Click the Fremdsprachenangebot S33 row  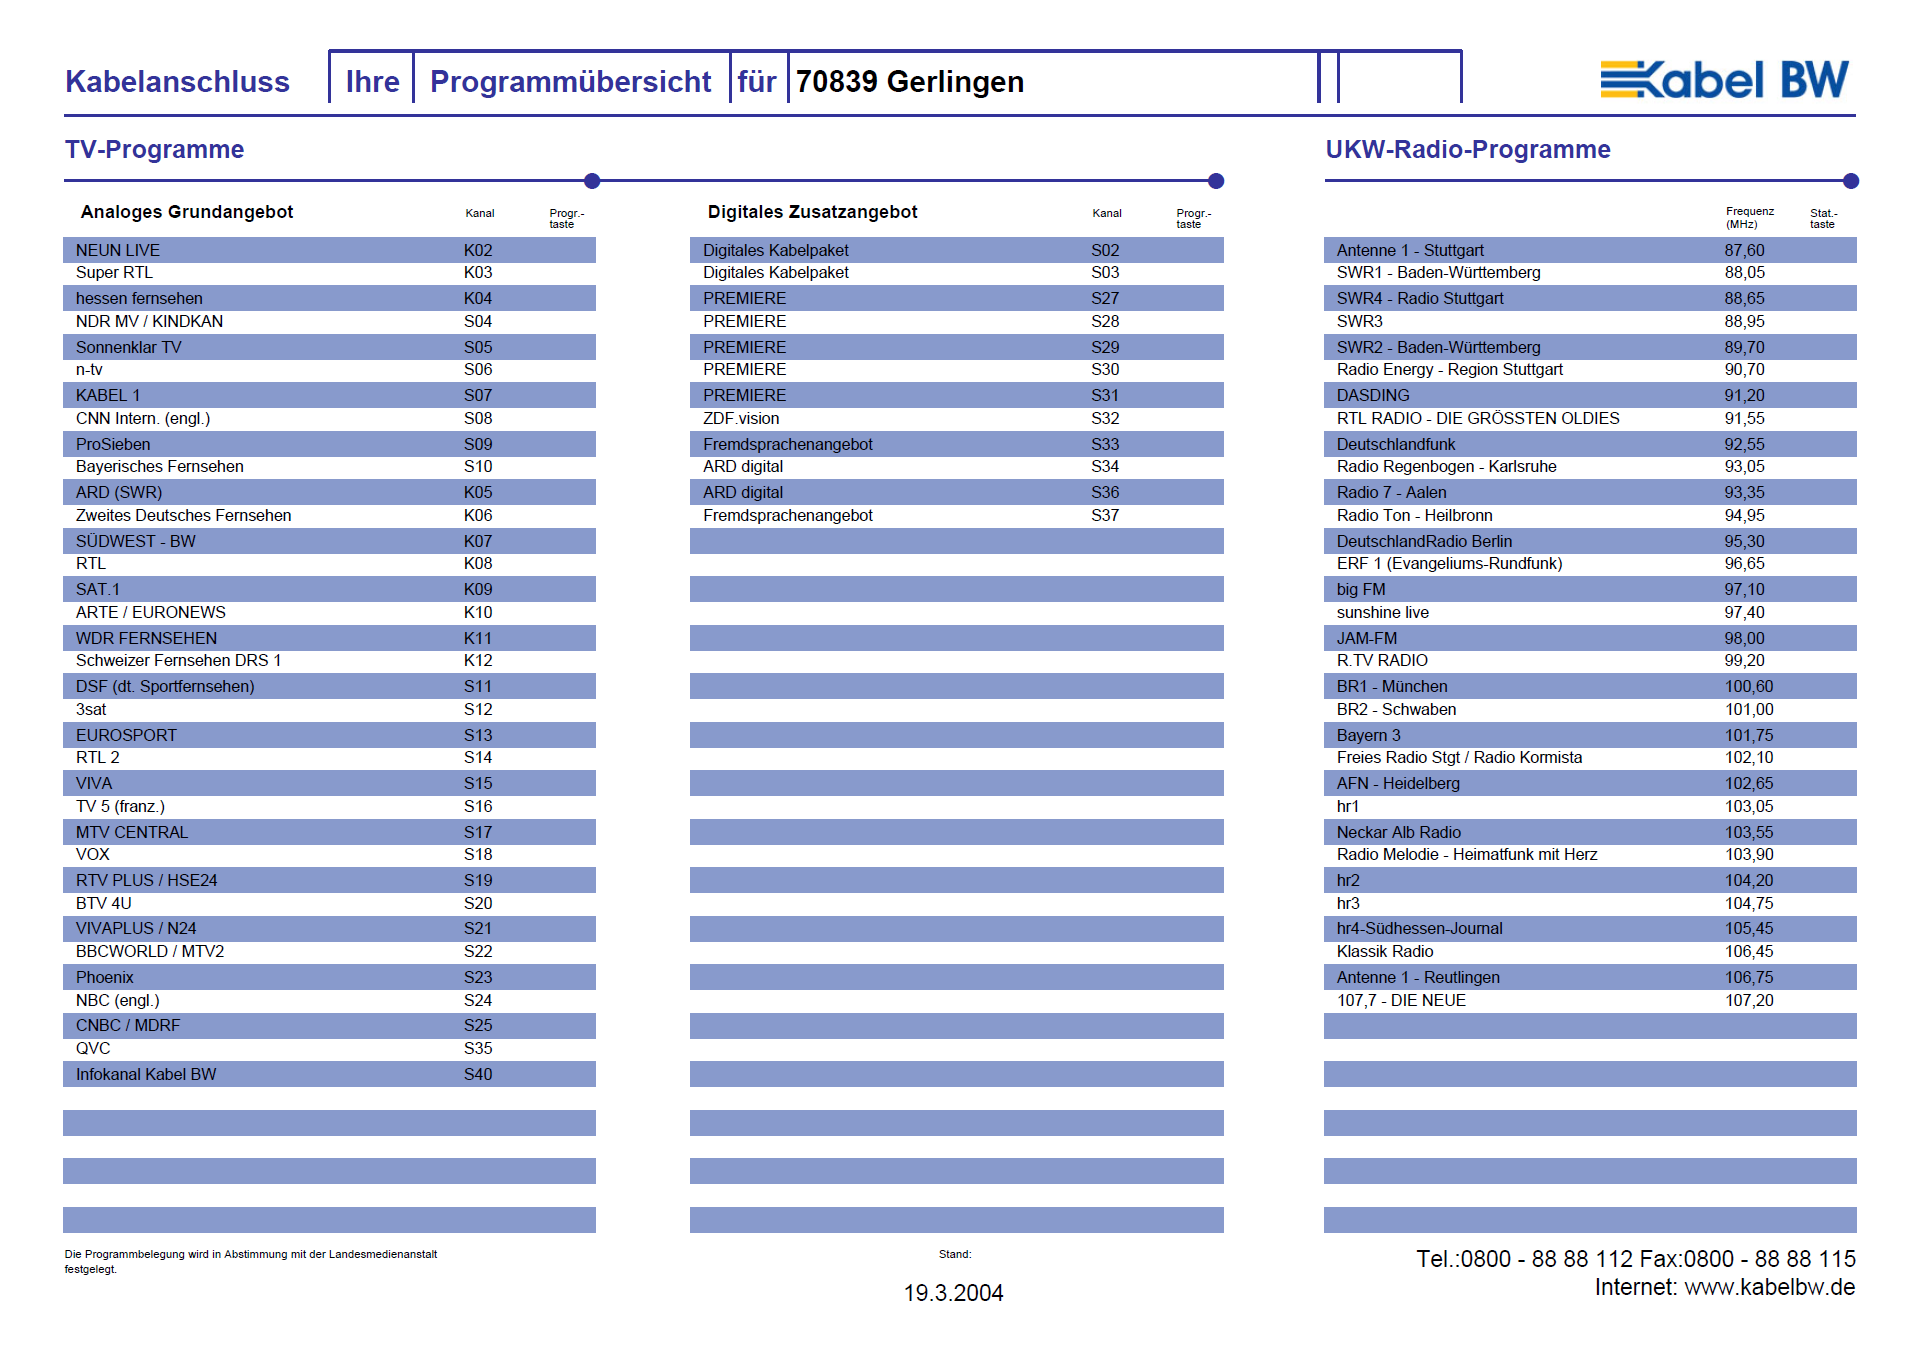[x=956, y=444]
